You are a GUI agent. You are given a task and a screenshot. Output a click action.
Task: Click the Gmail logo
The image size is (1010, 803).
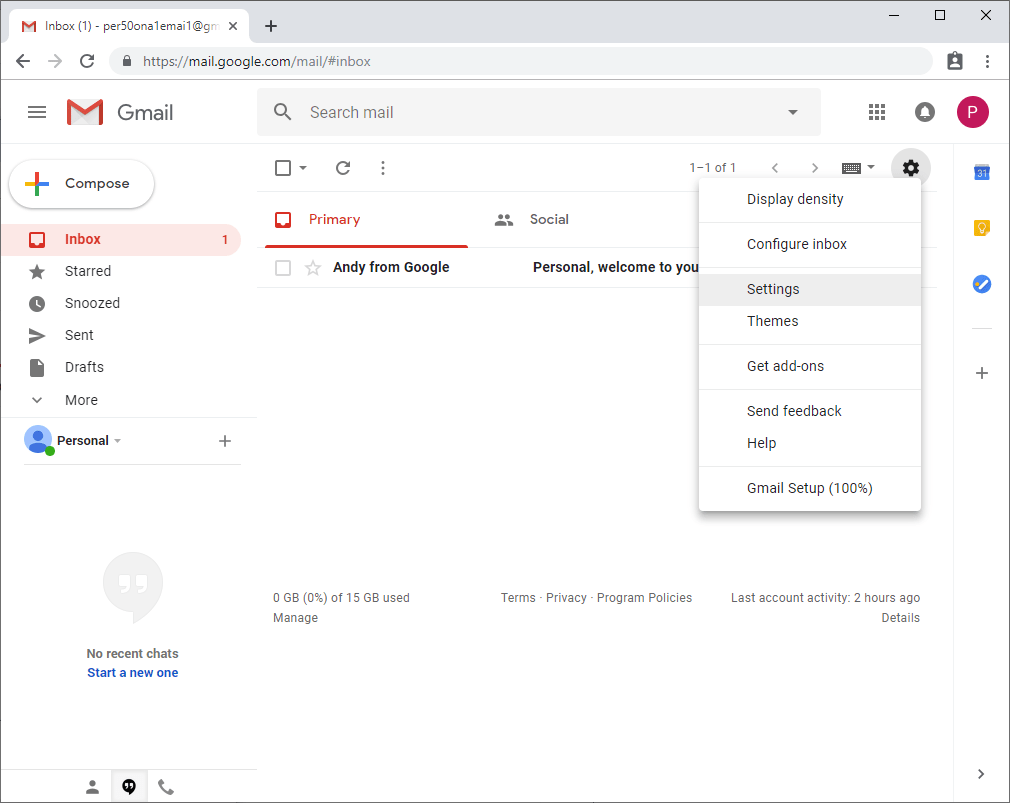pyautogui.click(x=120, y=112)
